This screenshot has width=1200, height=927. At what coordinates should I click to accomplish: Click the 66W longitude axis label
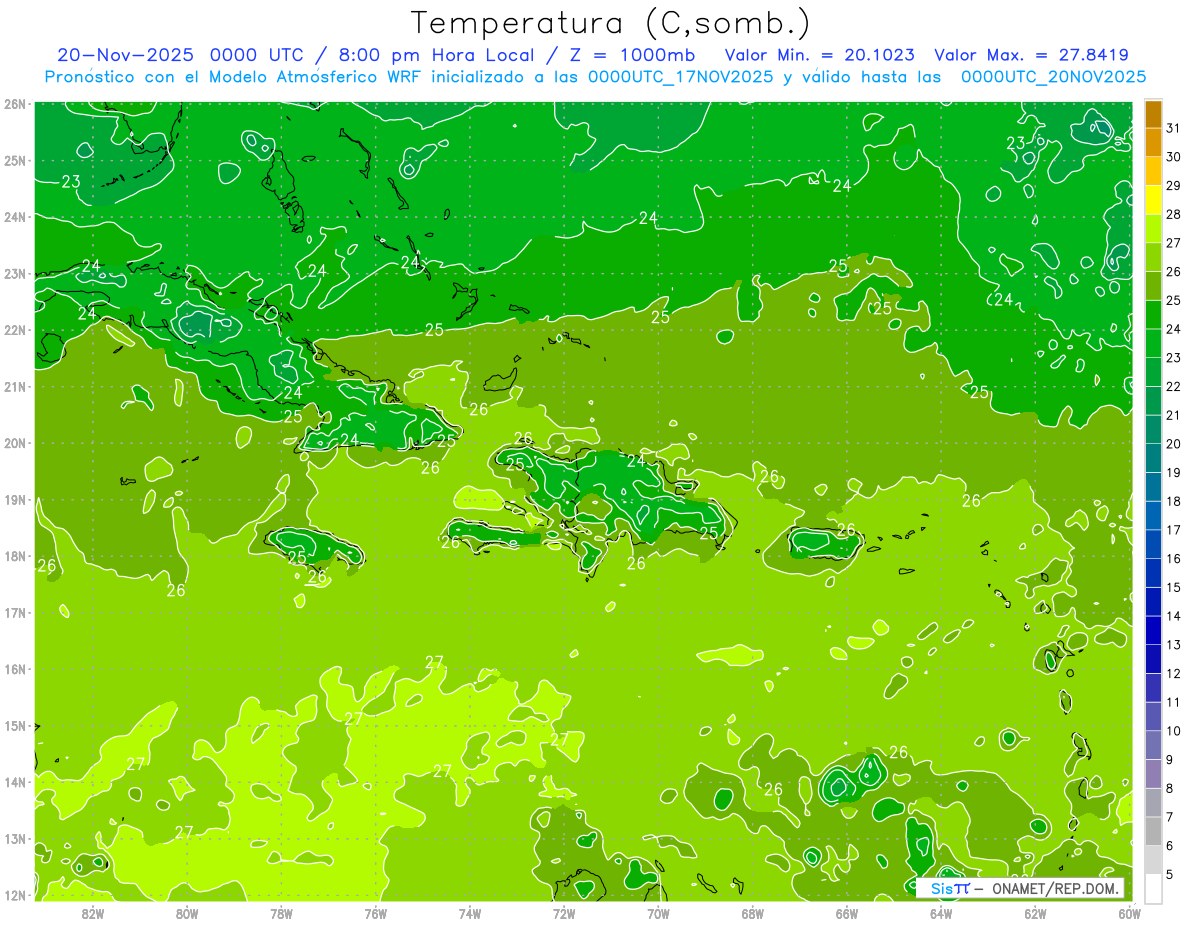point(847,913)
